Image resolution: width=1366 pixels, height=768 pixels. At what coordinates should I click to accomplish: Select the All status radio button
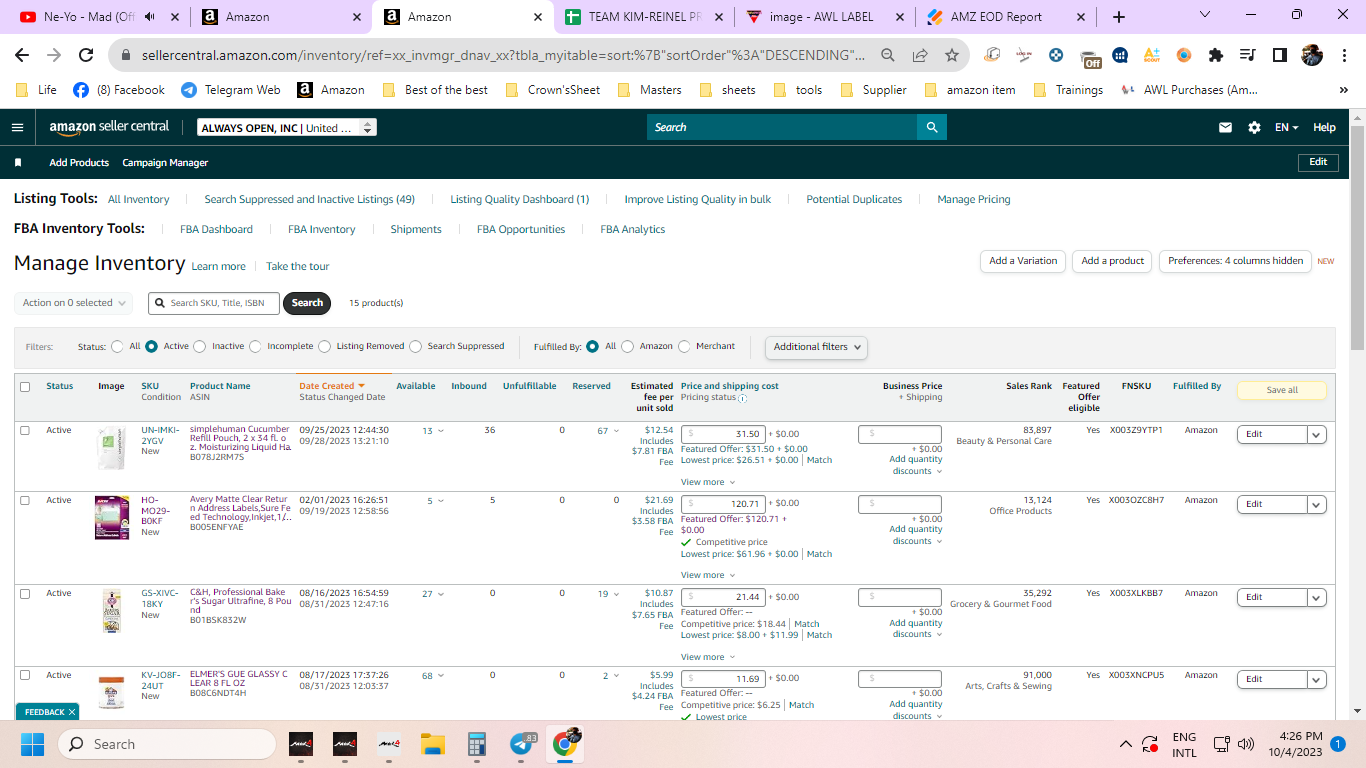coord(118,346)
